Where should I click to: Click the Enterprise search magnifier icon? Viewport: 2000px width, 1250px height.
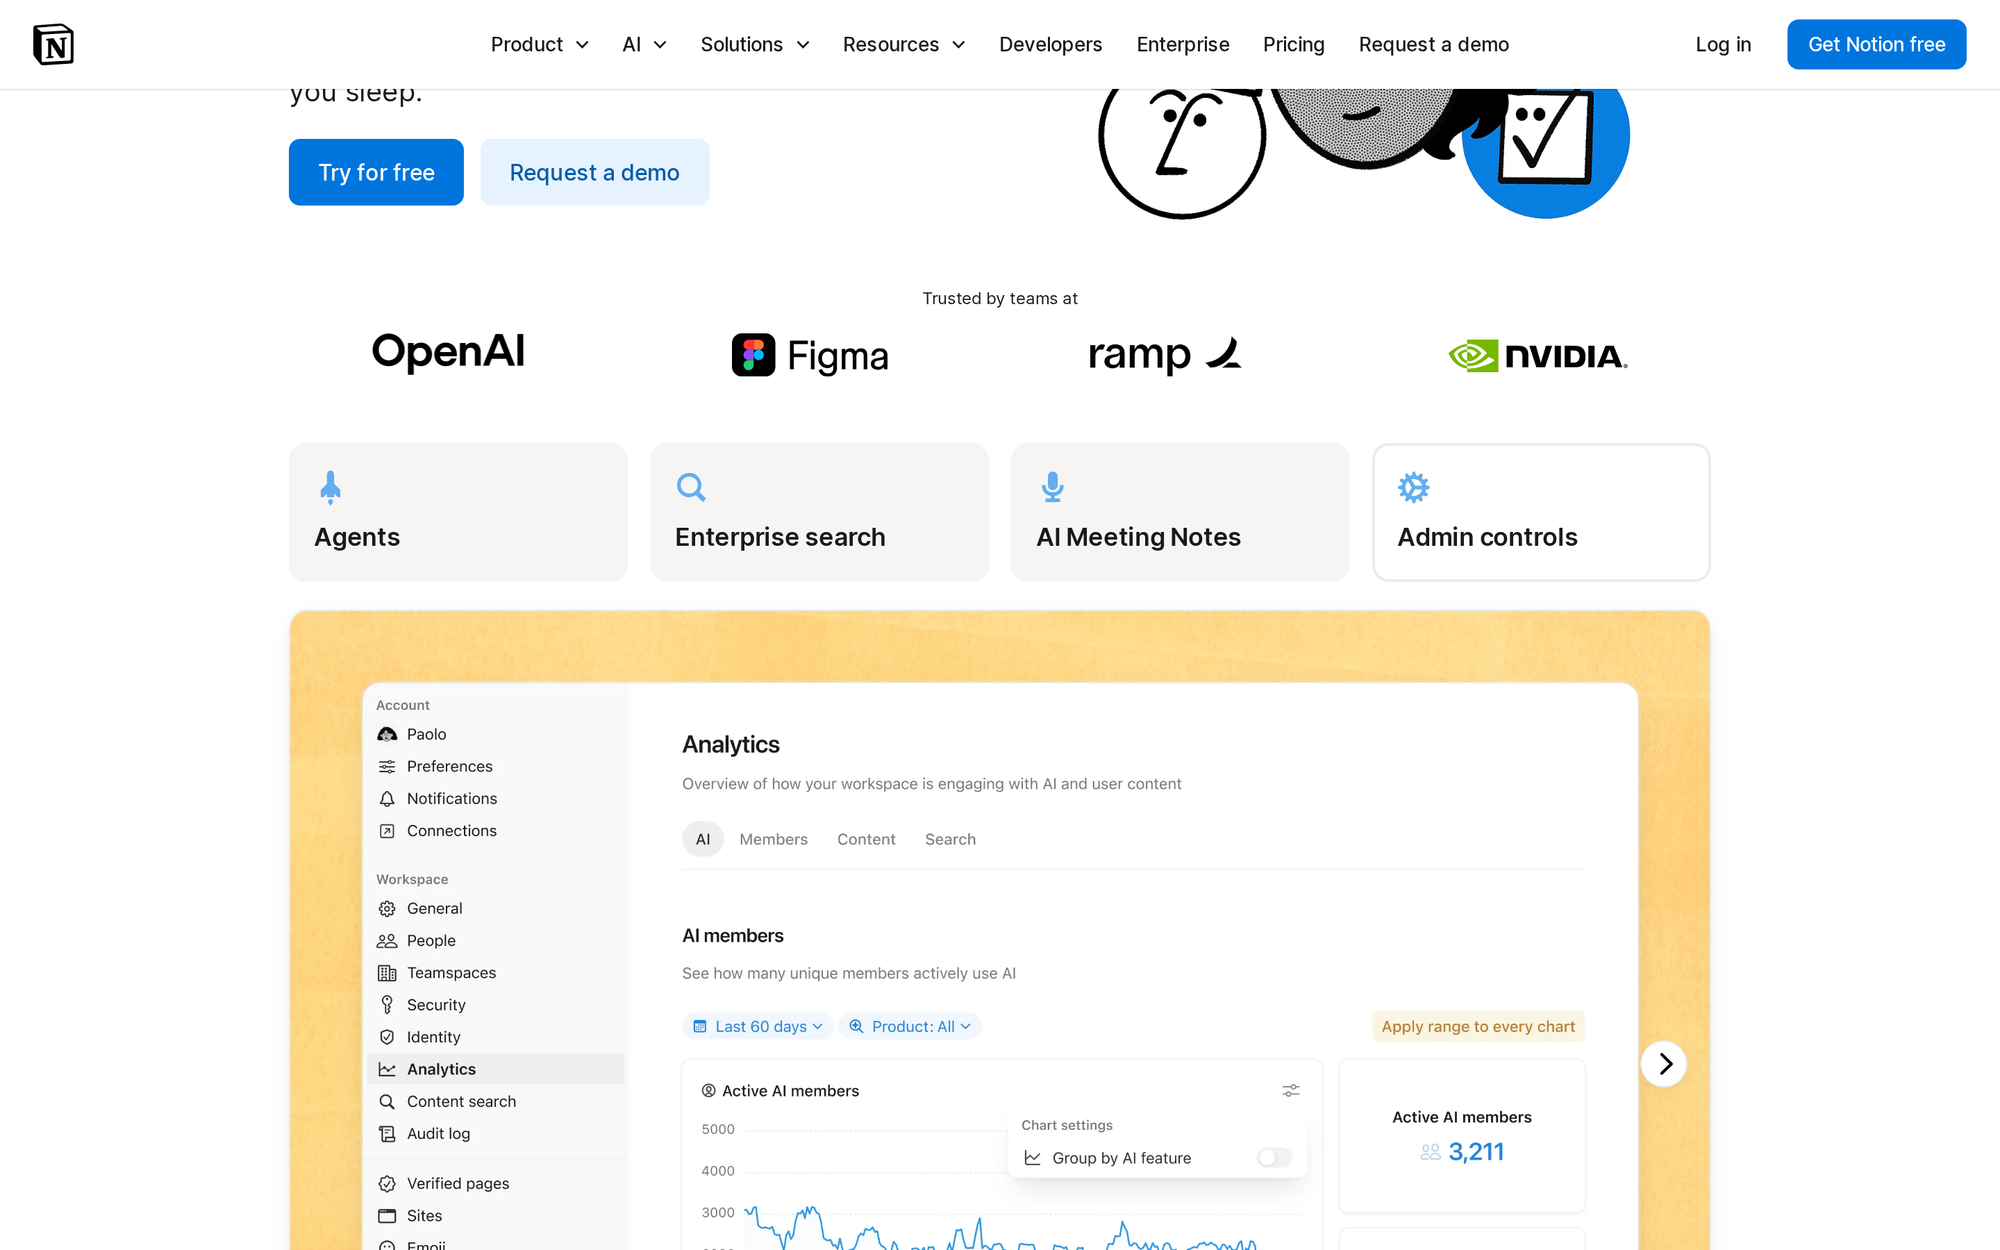(x=691, y=487)
